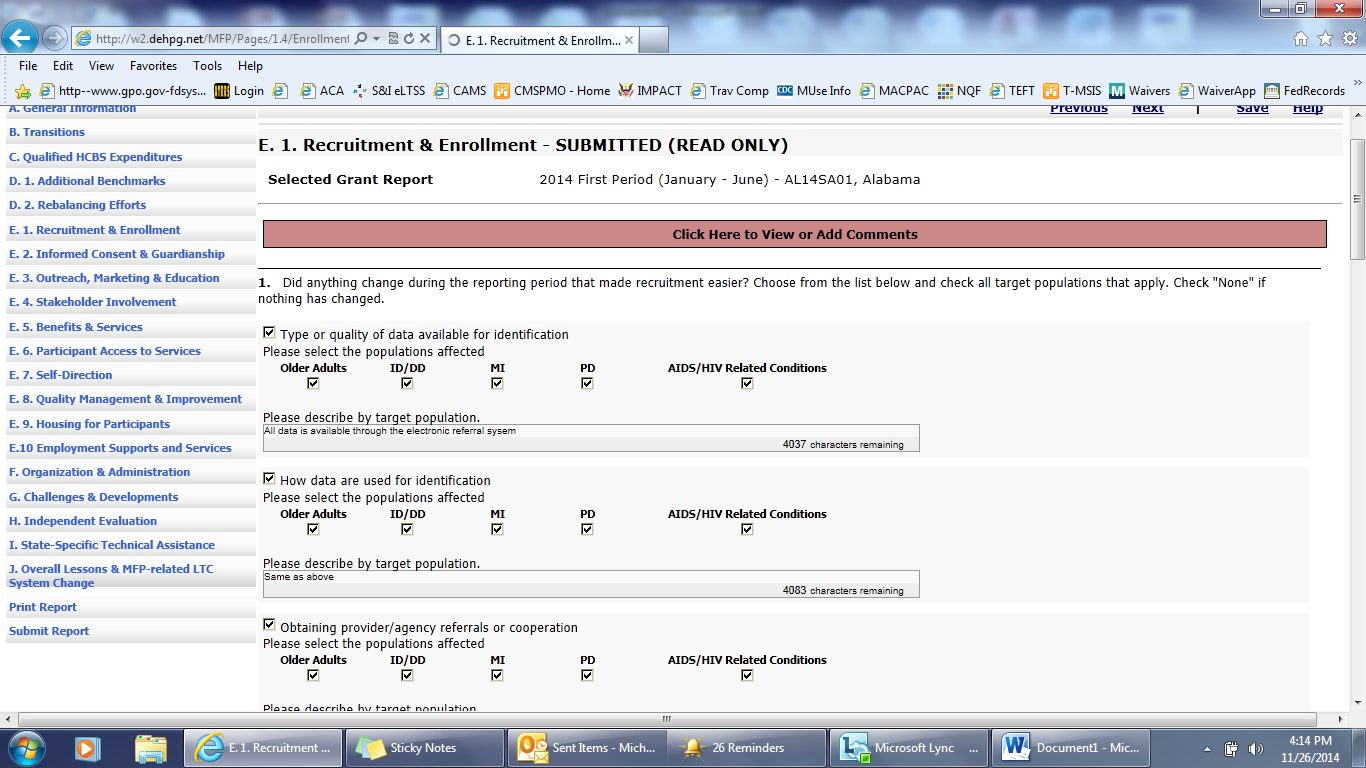This screenshot has height=768, width=1366.
Task: Toggle Older Adults checkbox under 'Type or quality of data'
Action: click(x=313, y=383)
